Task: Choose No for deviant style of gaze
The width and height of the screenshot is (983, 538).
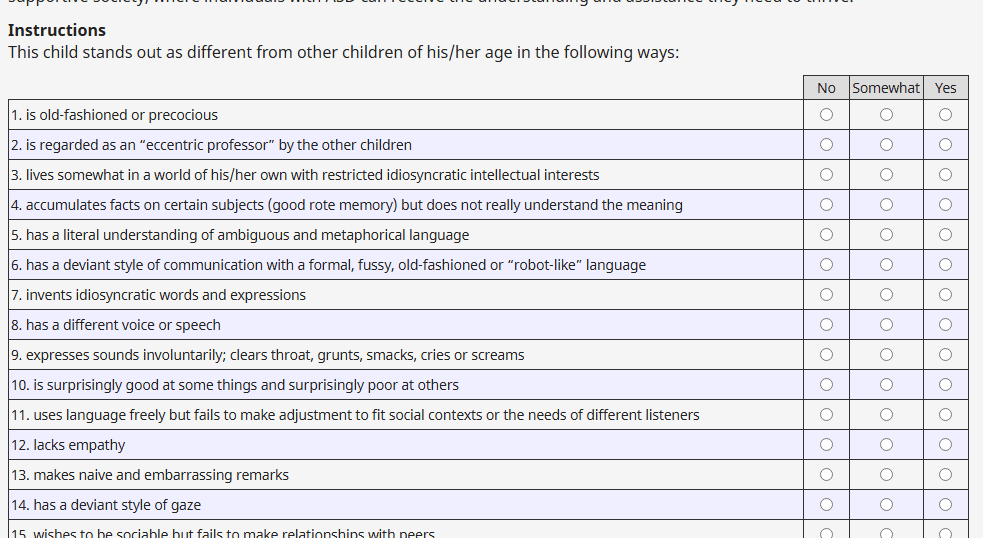Action: pos(826,505)
